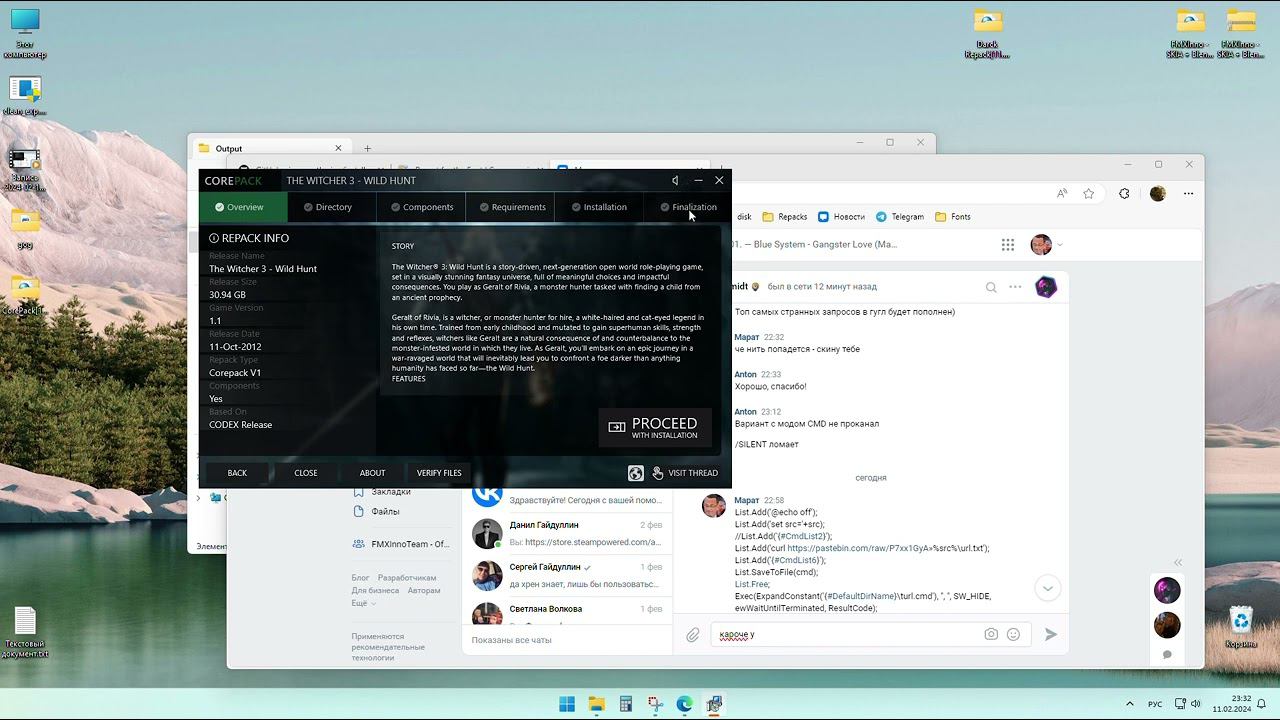
Task: Click '11-Oct-2012' release date value
Action: [x=235, y=347]
